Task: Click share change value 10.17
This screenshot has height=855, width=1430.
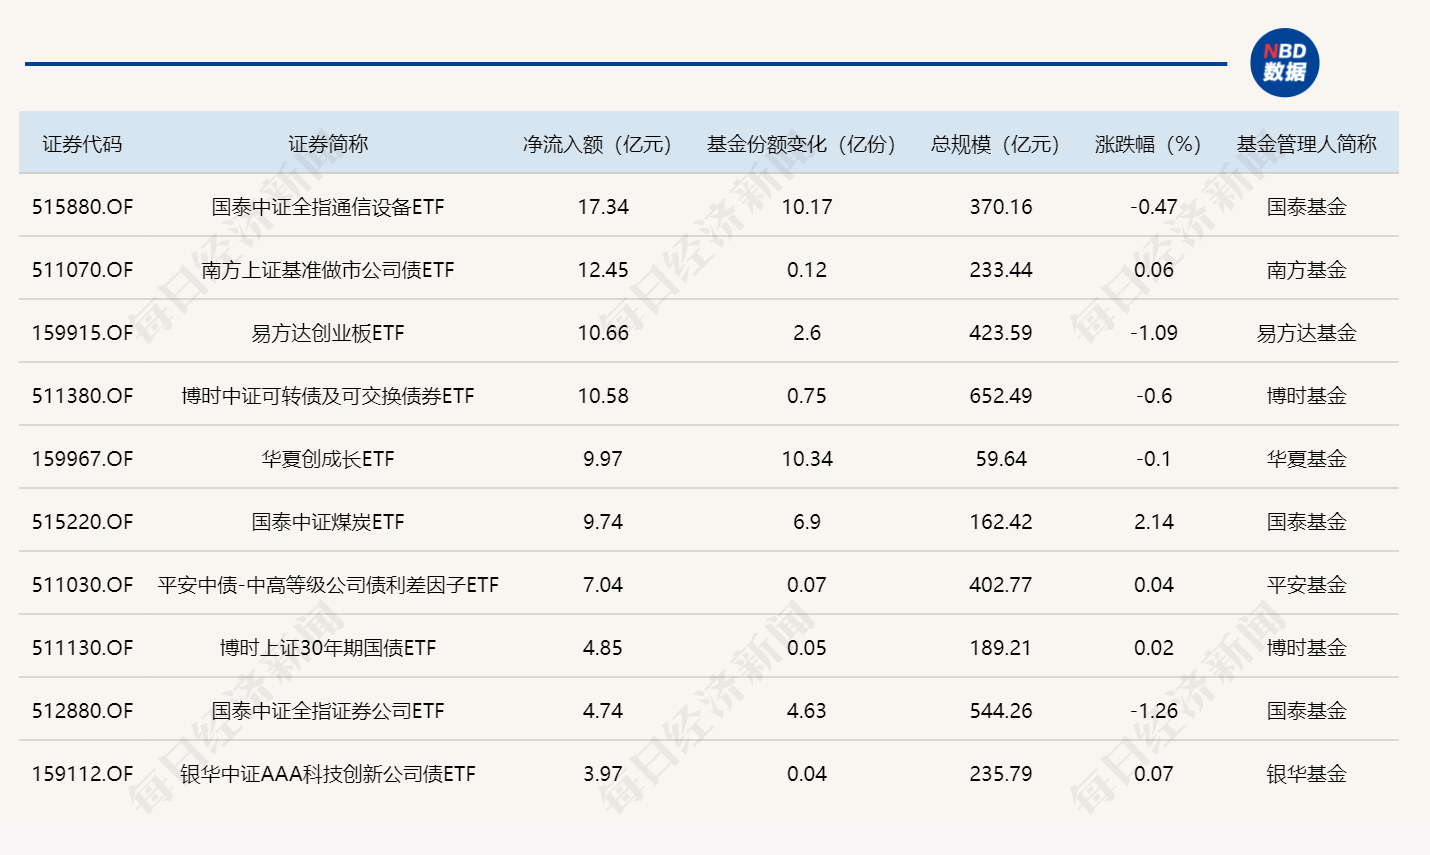Action: pyautogui.click(x=807, y=207)
